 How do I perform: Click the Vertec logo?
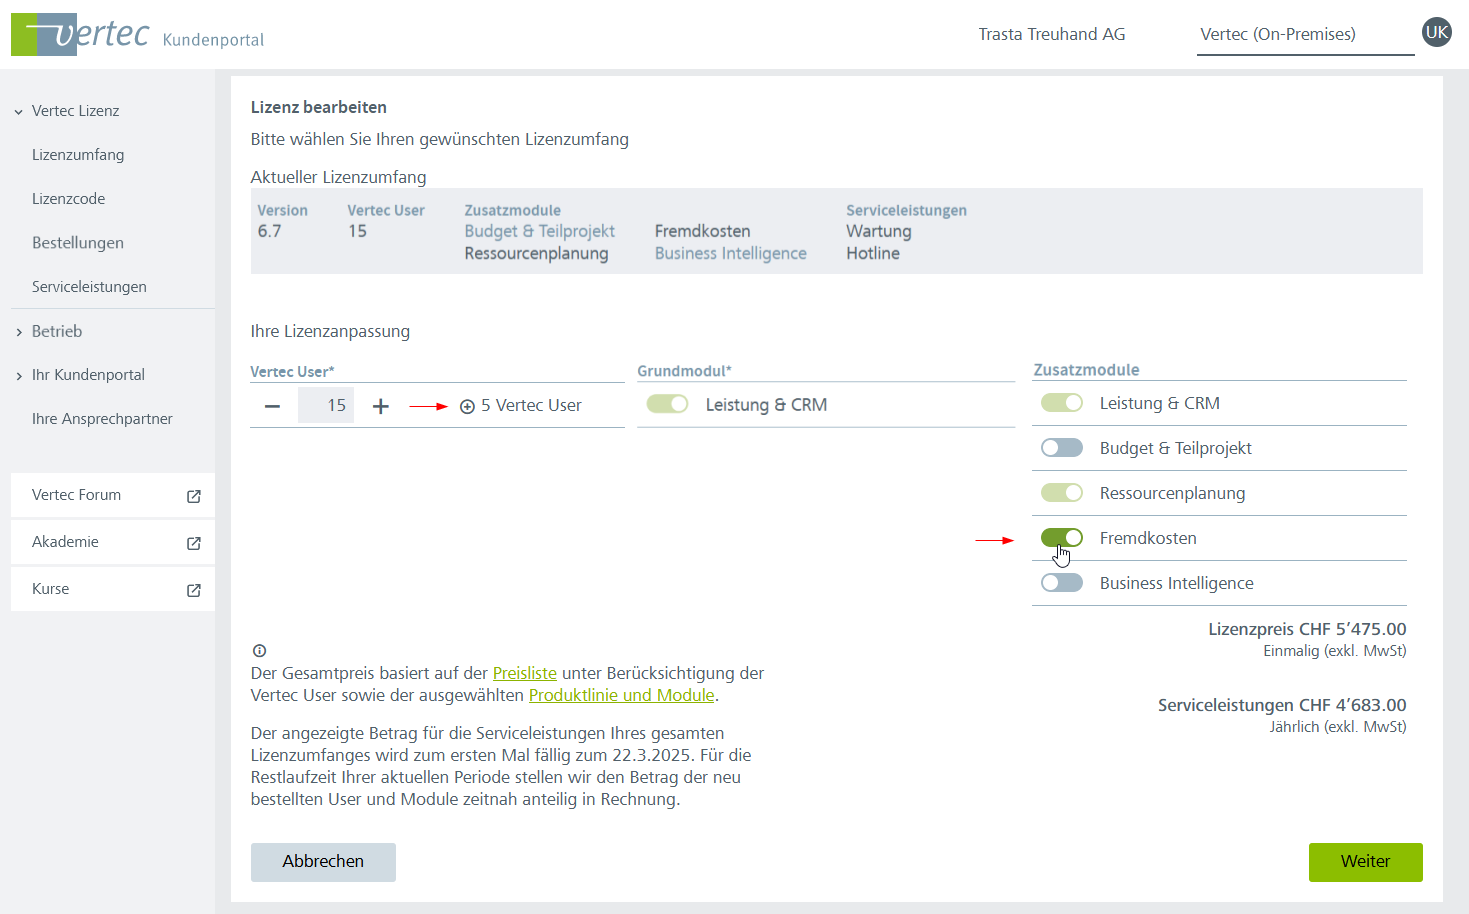[x=82, y=34]
